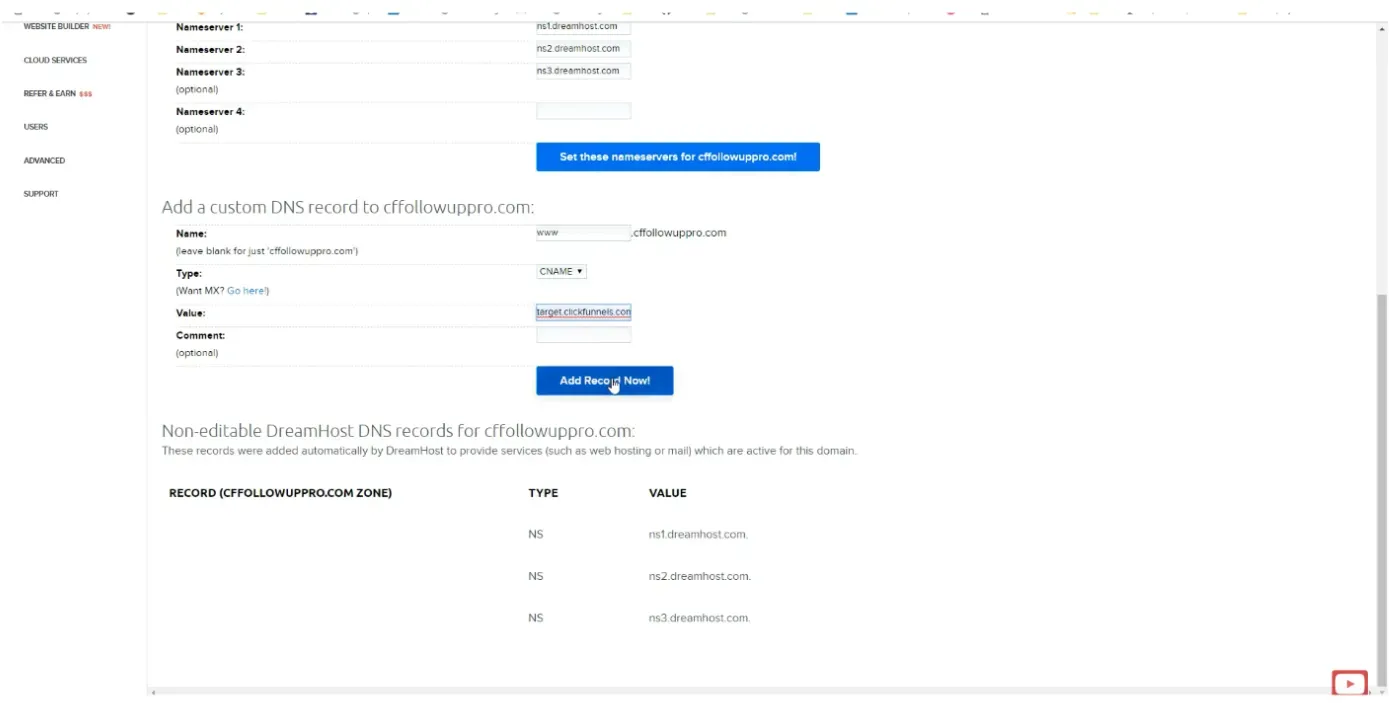Click the 'Add a custom DNS record' heading
Screen dimensions: 1393x703
point(348,208)
